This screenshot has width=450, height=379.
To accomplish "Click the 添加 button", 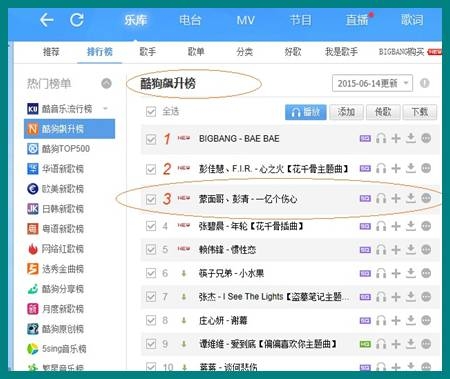I will click(346, 112).
